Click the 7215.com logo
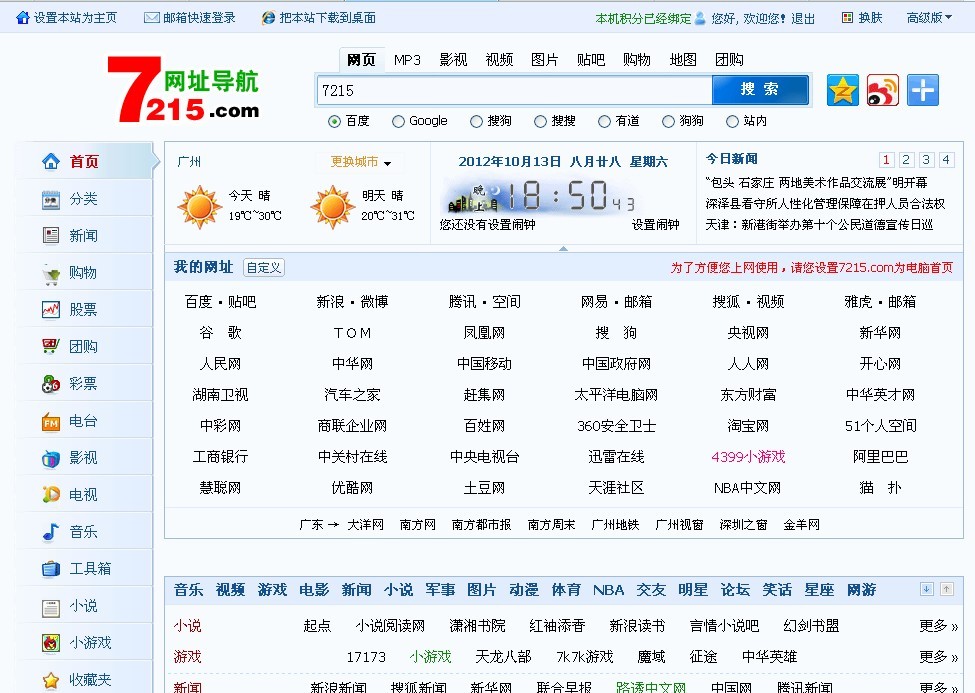This screenshot has width=975, height=693. click(183, 90)
